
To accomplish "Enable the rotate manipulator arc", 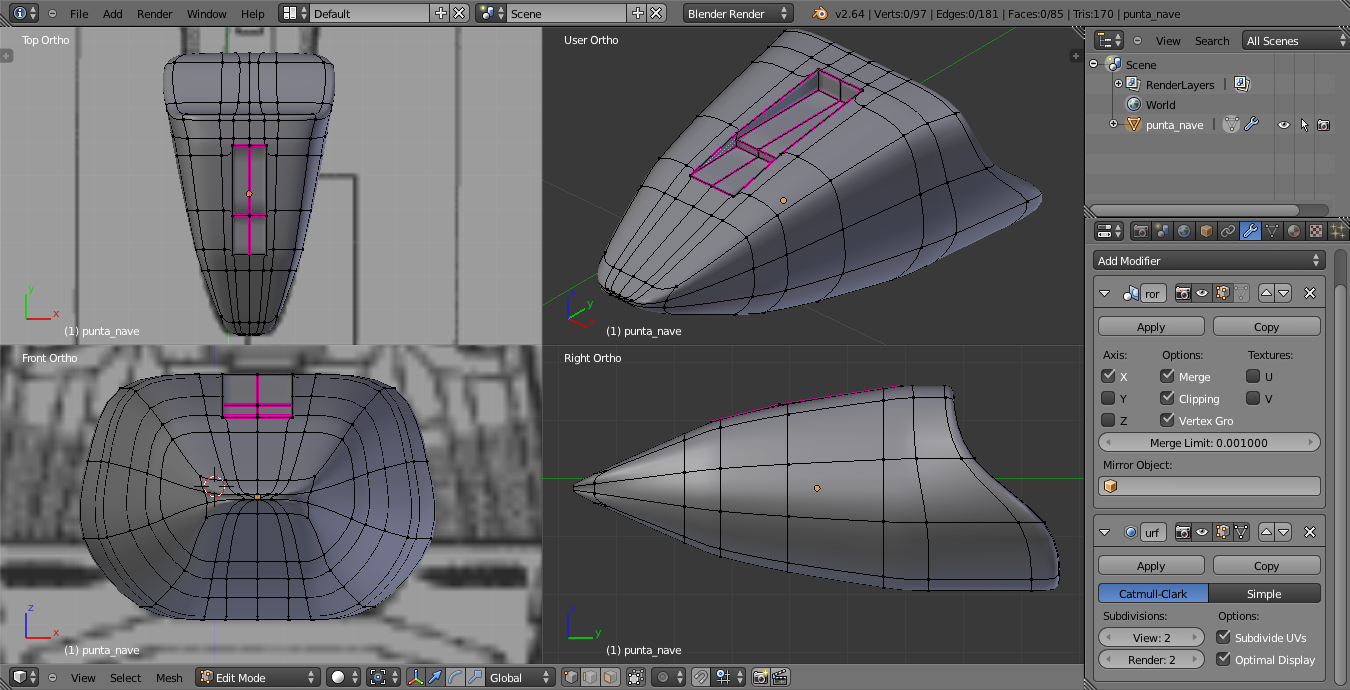I will pyautogui.click(x=455, y=677).
